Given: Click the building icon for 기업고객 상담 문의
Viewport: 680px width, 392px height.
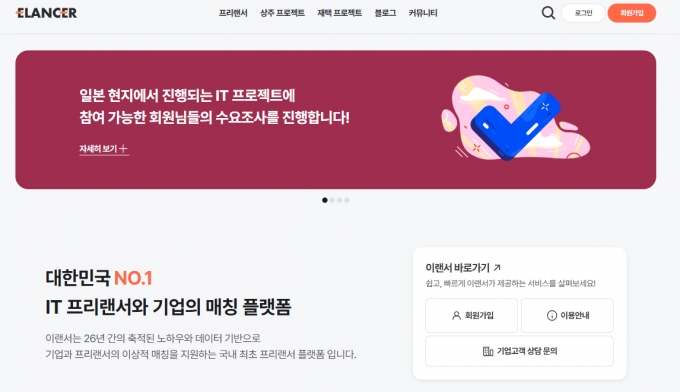Looking at the screenshot, I should pyautogui.click(x=488, y=351).
